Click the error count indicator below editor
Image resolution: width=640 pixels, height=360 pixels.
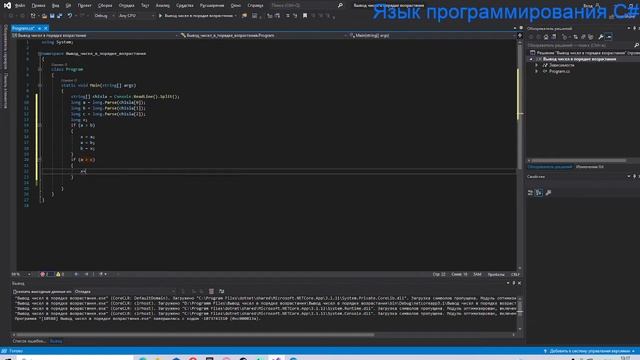point(47,274)
